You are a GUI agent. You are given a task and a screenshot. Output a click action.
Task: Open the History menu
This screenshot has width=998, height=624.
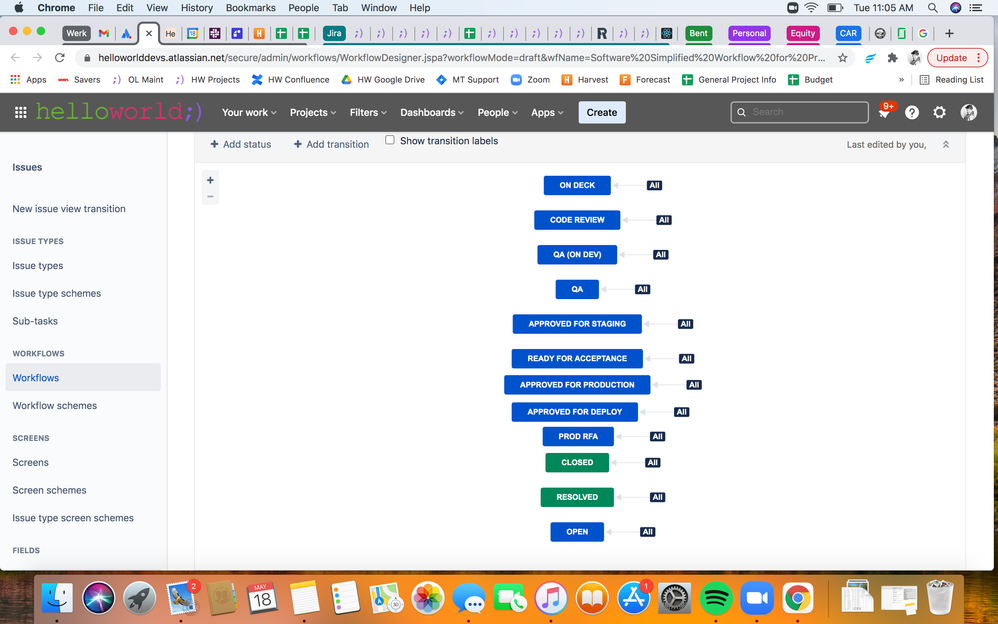(x=197, y=8)
